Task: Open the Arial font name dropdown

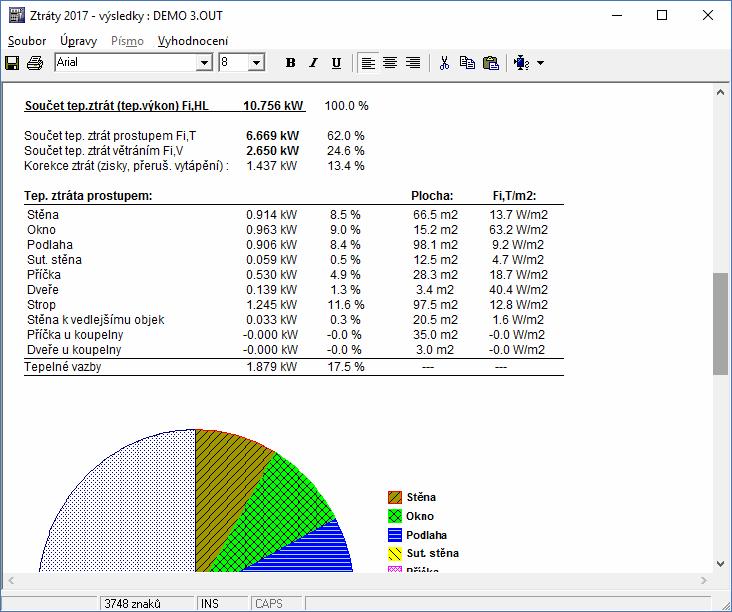Action: click(x=204, y=63)
